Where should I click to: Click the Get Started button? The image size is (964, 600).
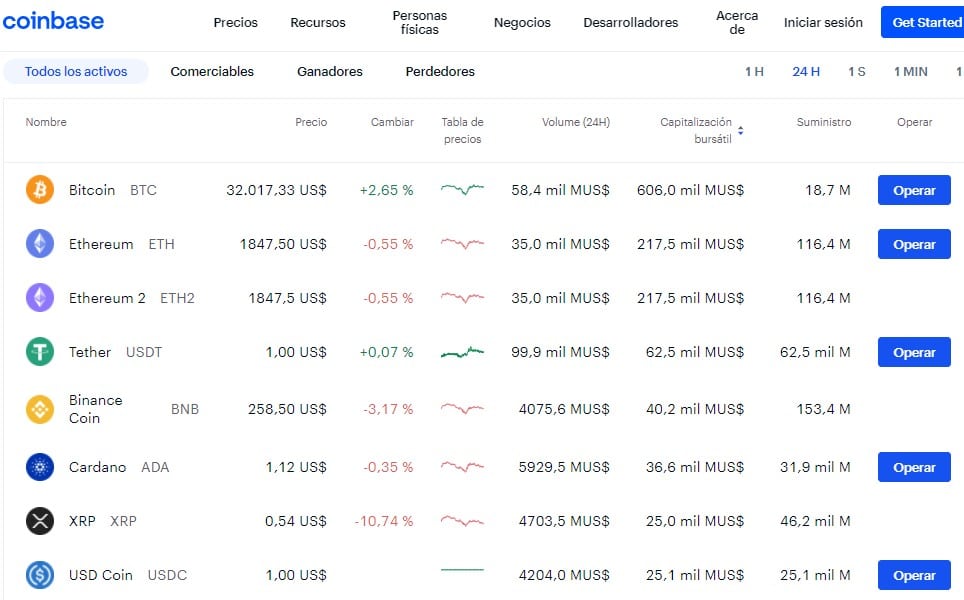click(x=923, y=22)
